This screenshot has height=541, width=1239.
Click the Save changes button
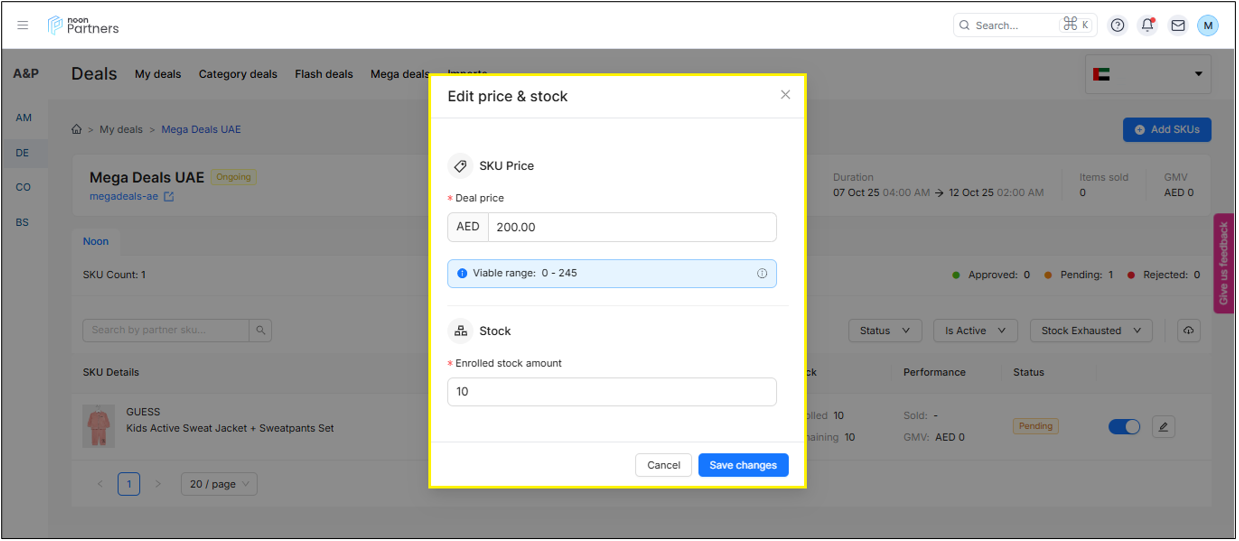[743, 465]
